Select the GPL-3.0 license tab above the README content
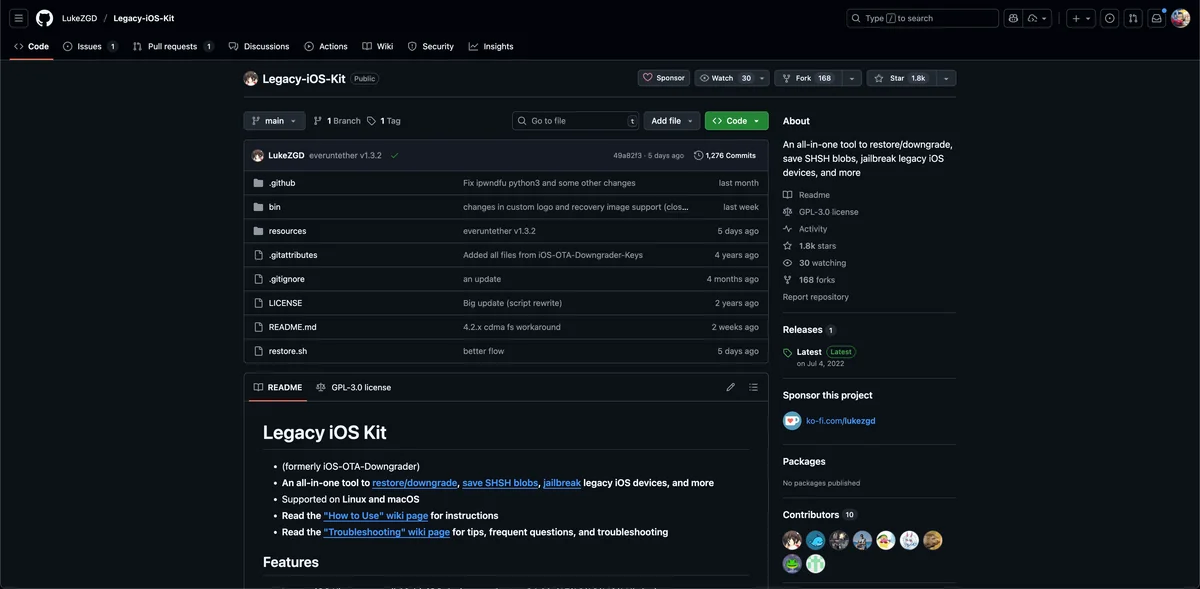Screen dimensions: 1200x589 (x=354, y=387)
